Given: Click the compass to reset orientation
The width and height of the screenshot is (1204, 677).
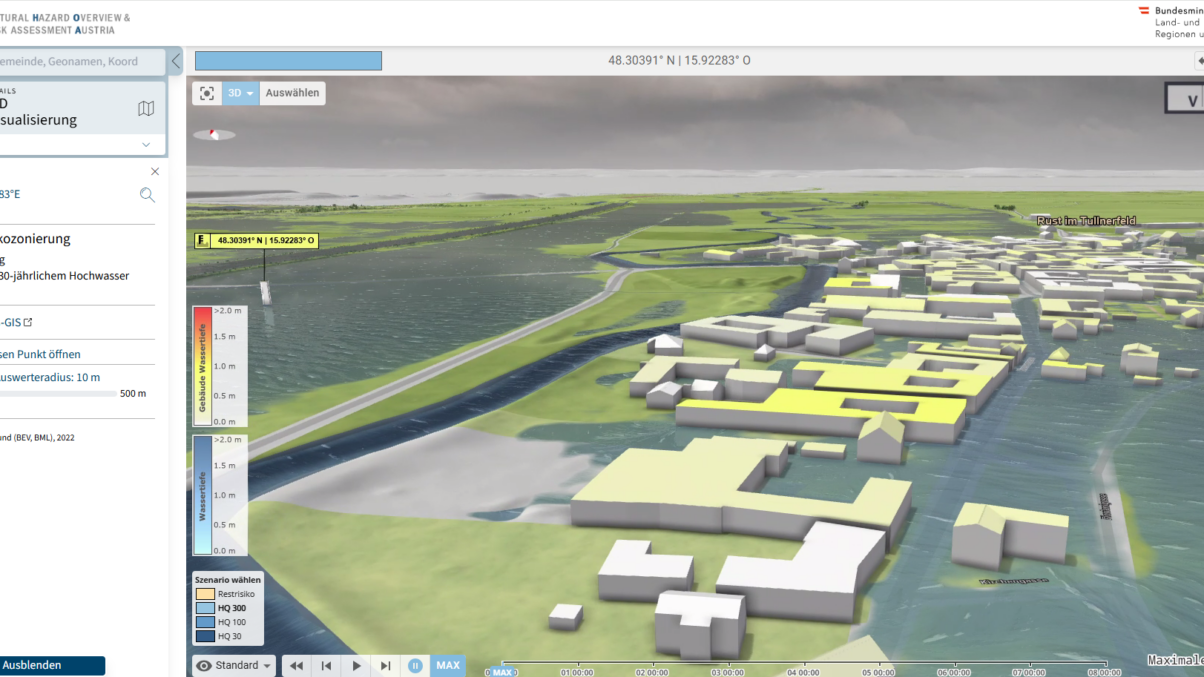Looking at the screenshot, I should coord(213,133).
